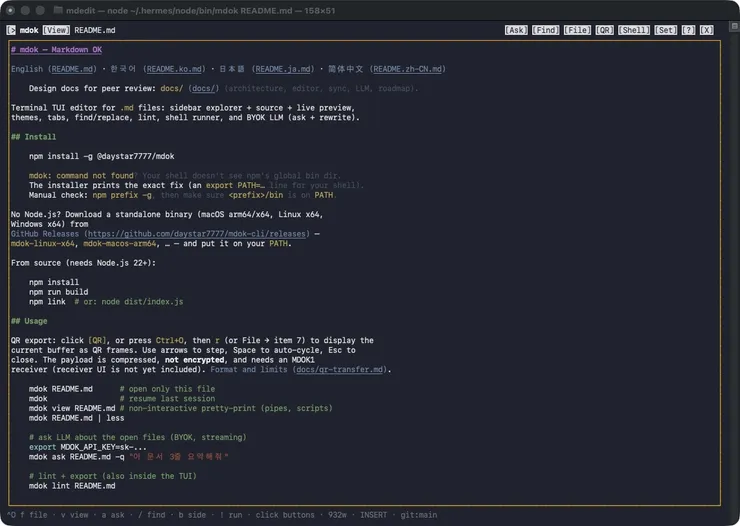
Task: Click the '## Usage' heading
Action: (29, 321)
